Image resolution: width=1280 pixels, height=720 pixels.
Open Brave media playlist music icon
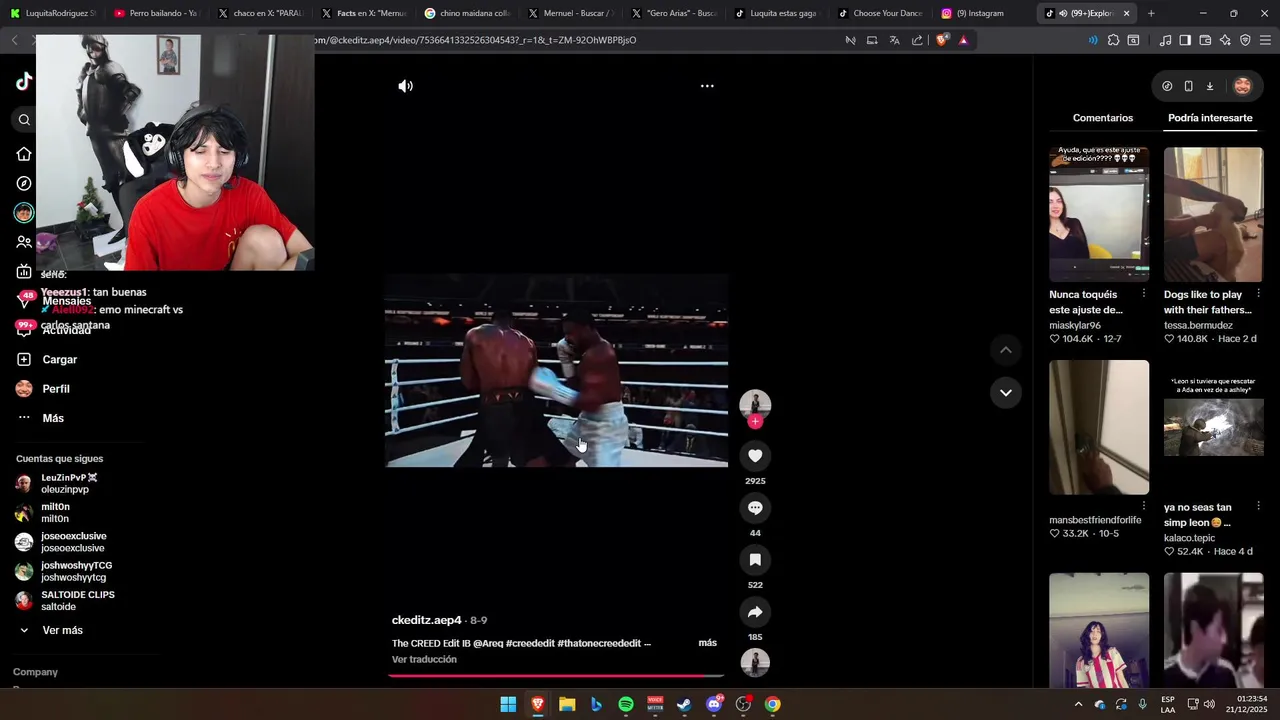(x=1165, y=40)
